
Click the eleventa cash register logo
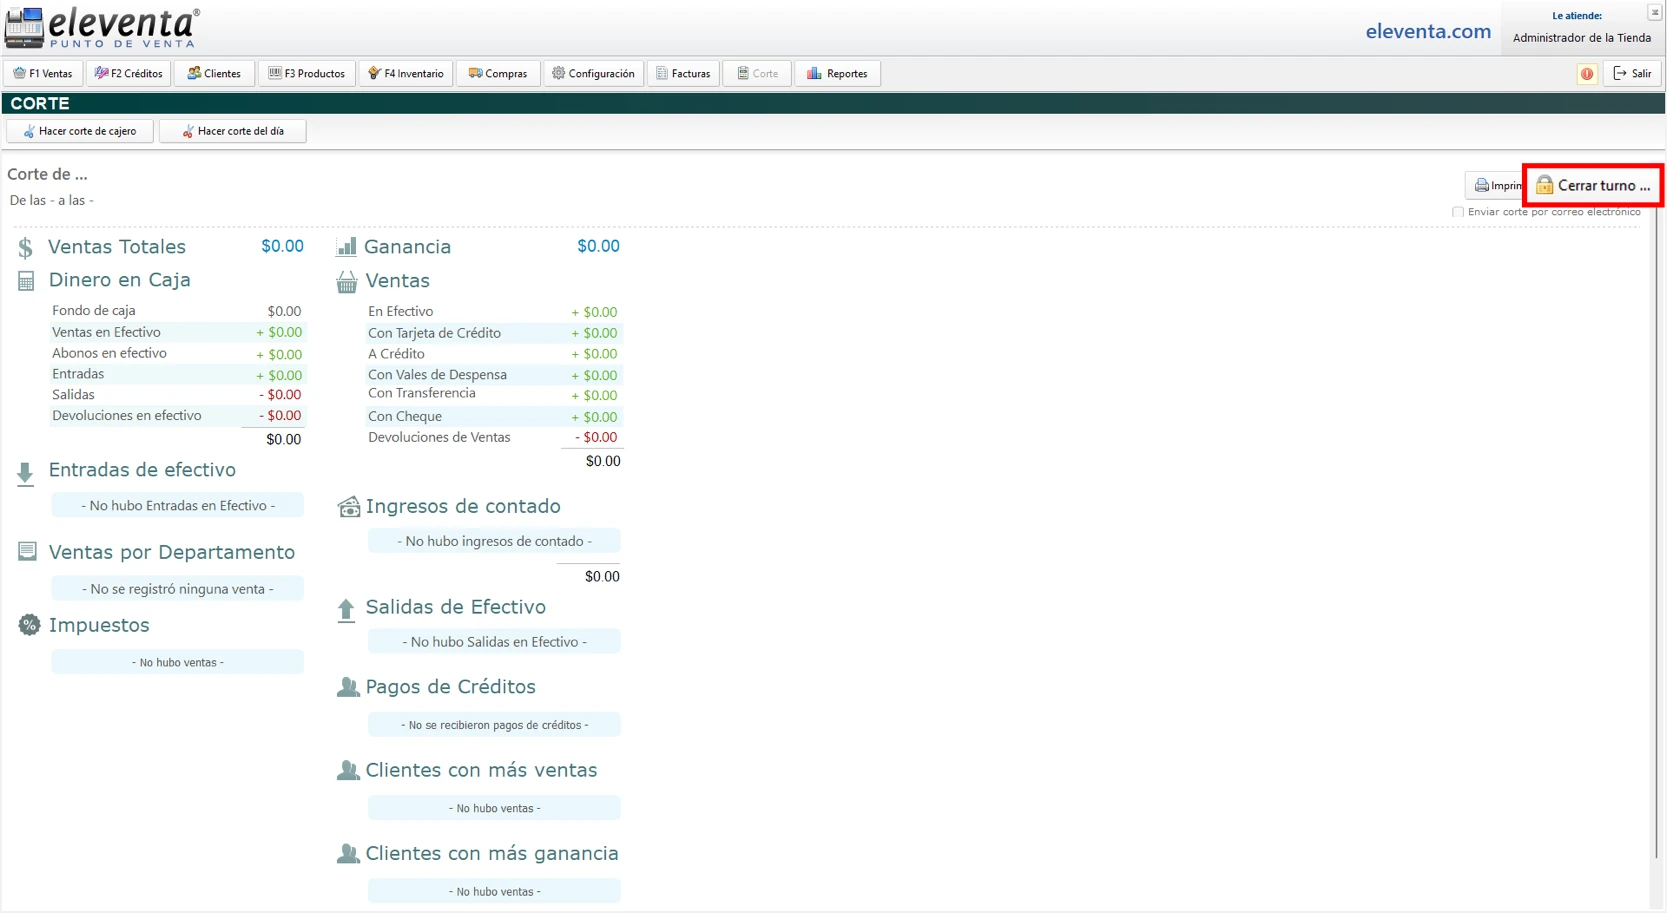24,28
